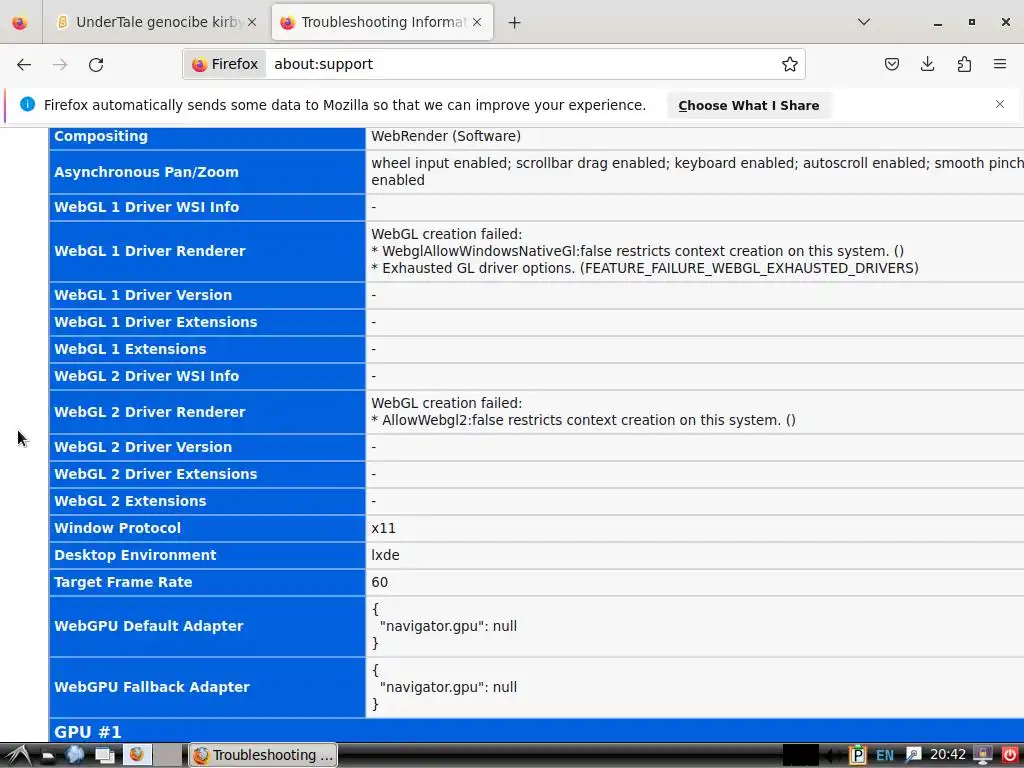Click the WebRender (Software) value

[446, 136]
